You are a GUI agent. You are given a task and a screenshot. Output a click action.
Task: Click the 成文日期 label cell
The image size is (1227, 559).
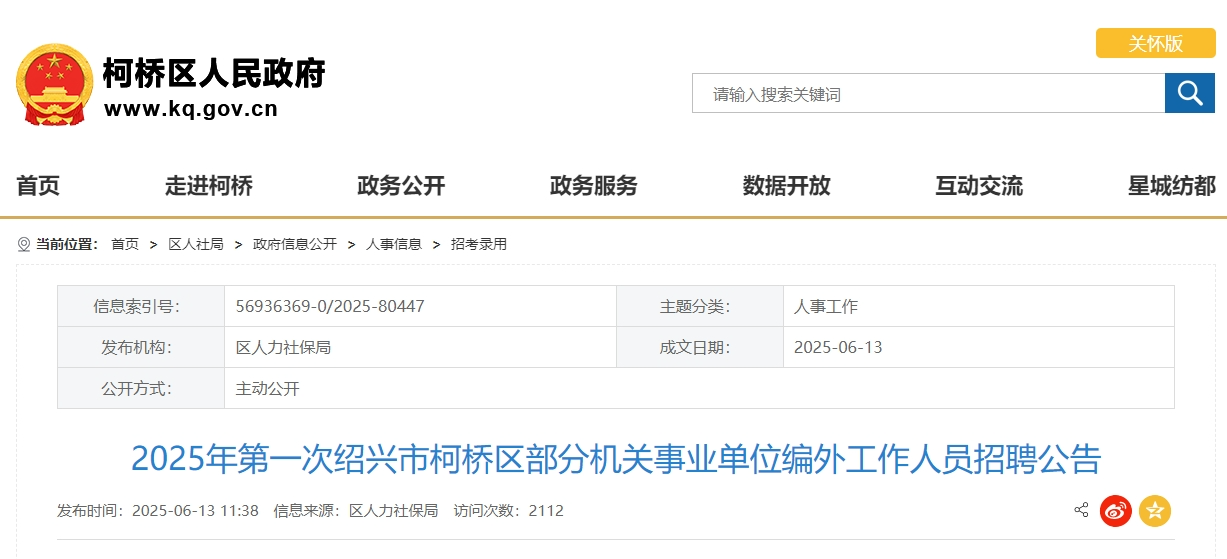(x=700, y=347)
